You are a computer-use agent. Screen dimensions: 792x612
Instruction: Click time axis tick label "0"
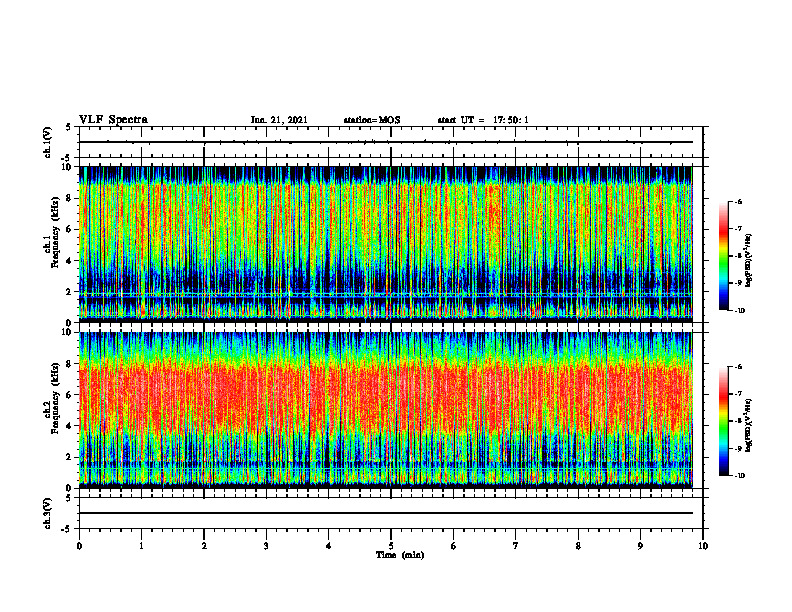pyautogui.click(x=79, y=546)
